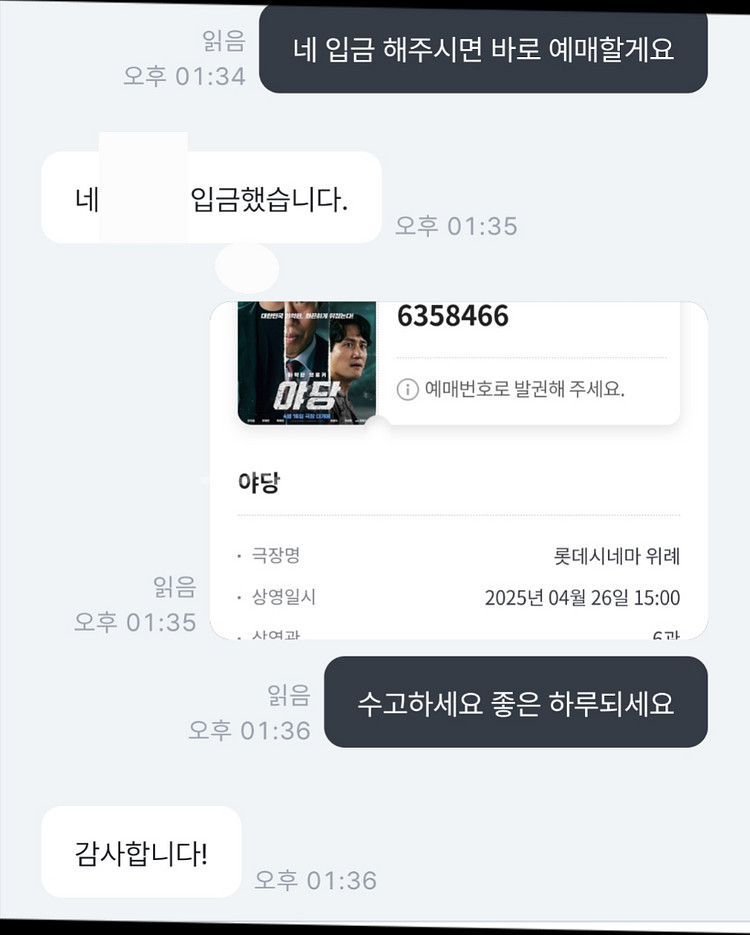
Task: Click the timestamp beside the 감사합니다 message
Action: coord(315,881)
